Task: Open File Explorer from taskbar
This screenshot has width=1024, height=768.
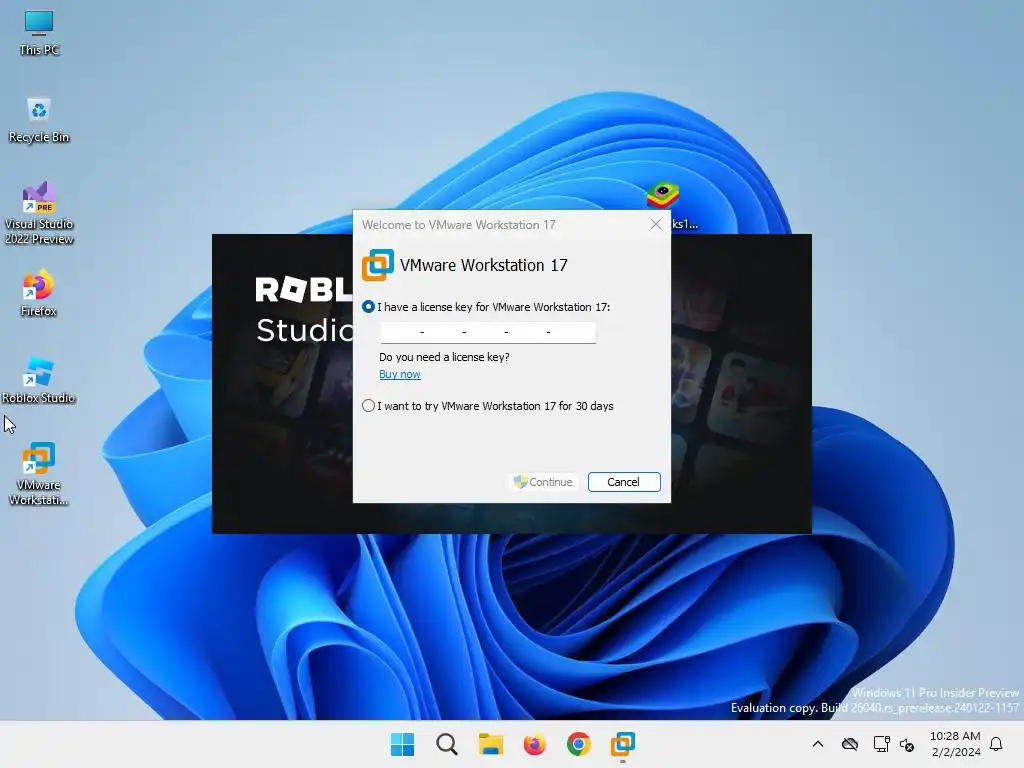Action: pyautogui.click(x=490, y=744)
